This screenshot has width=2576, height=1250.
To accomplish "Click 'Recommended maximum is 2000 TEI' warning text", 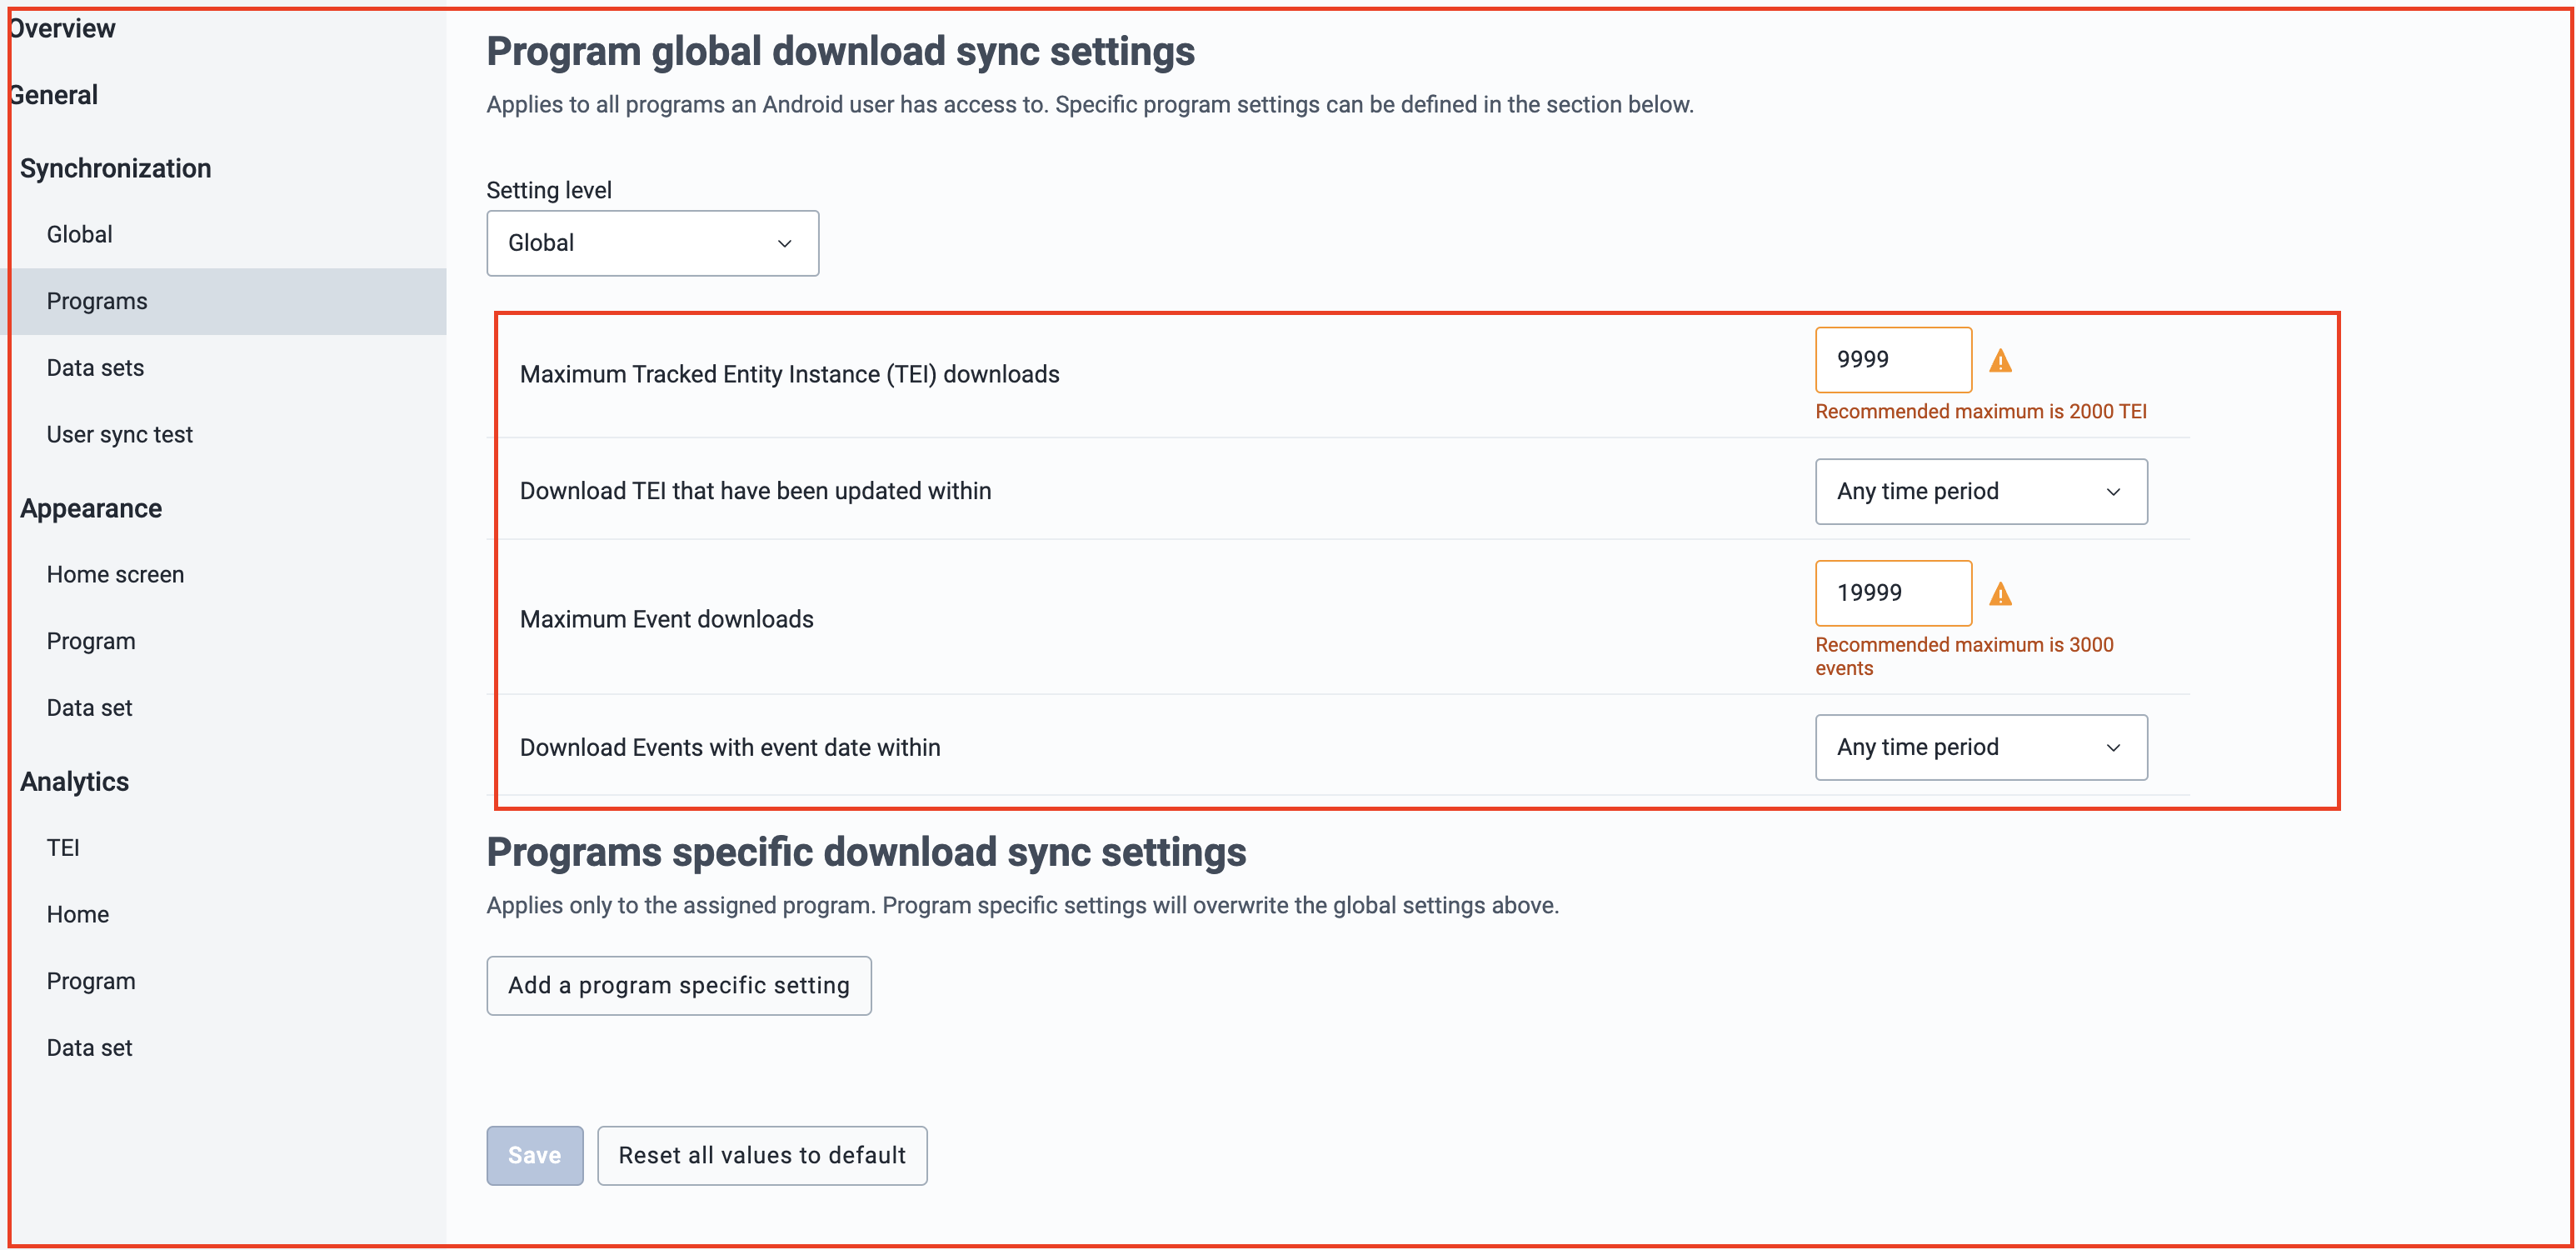I will (x=1981, y=411).
